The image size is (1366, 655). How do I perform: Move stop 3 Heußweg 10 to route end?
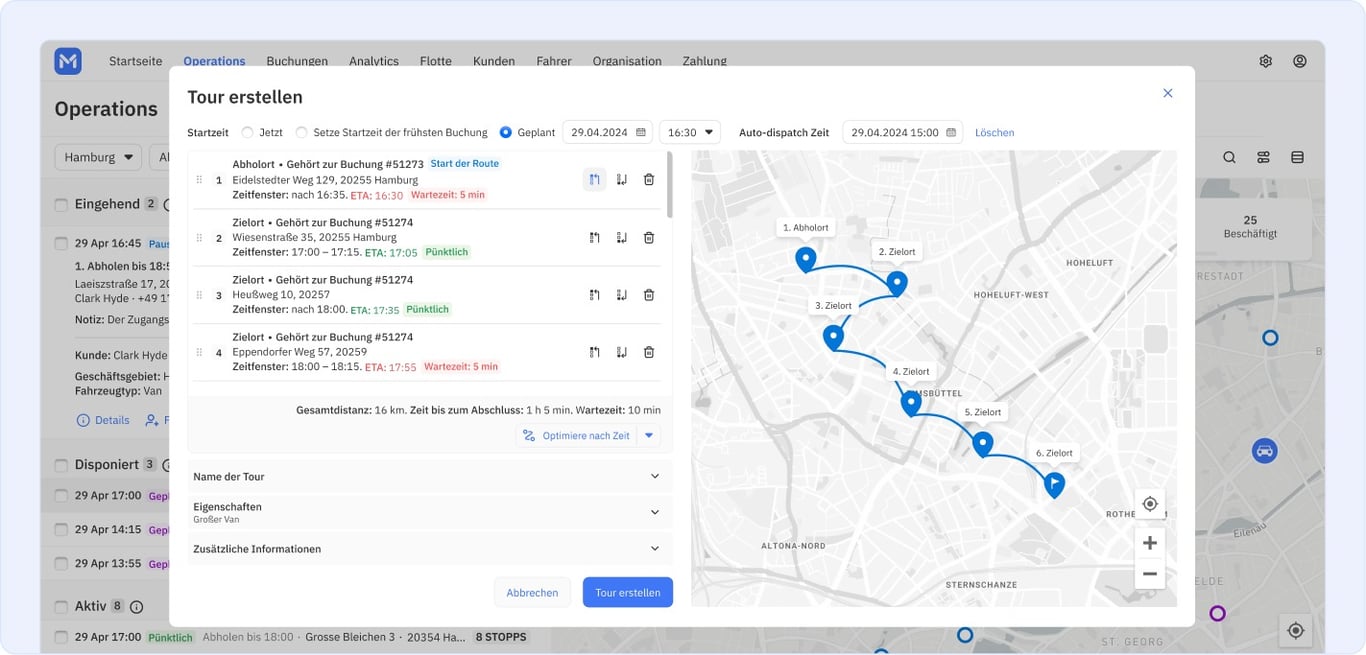click(622, 295)
